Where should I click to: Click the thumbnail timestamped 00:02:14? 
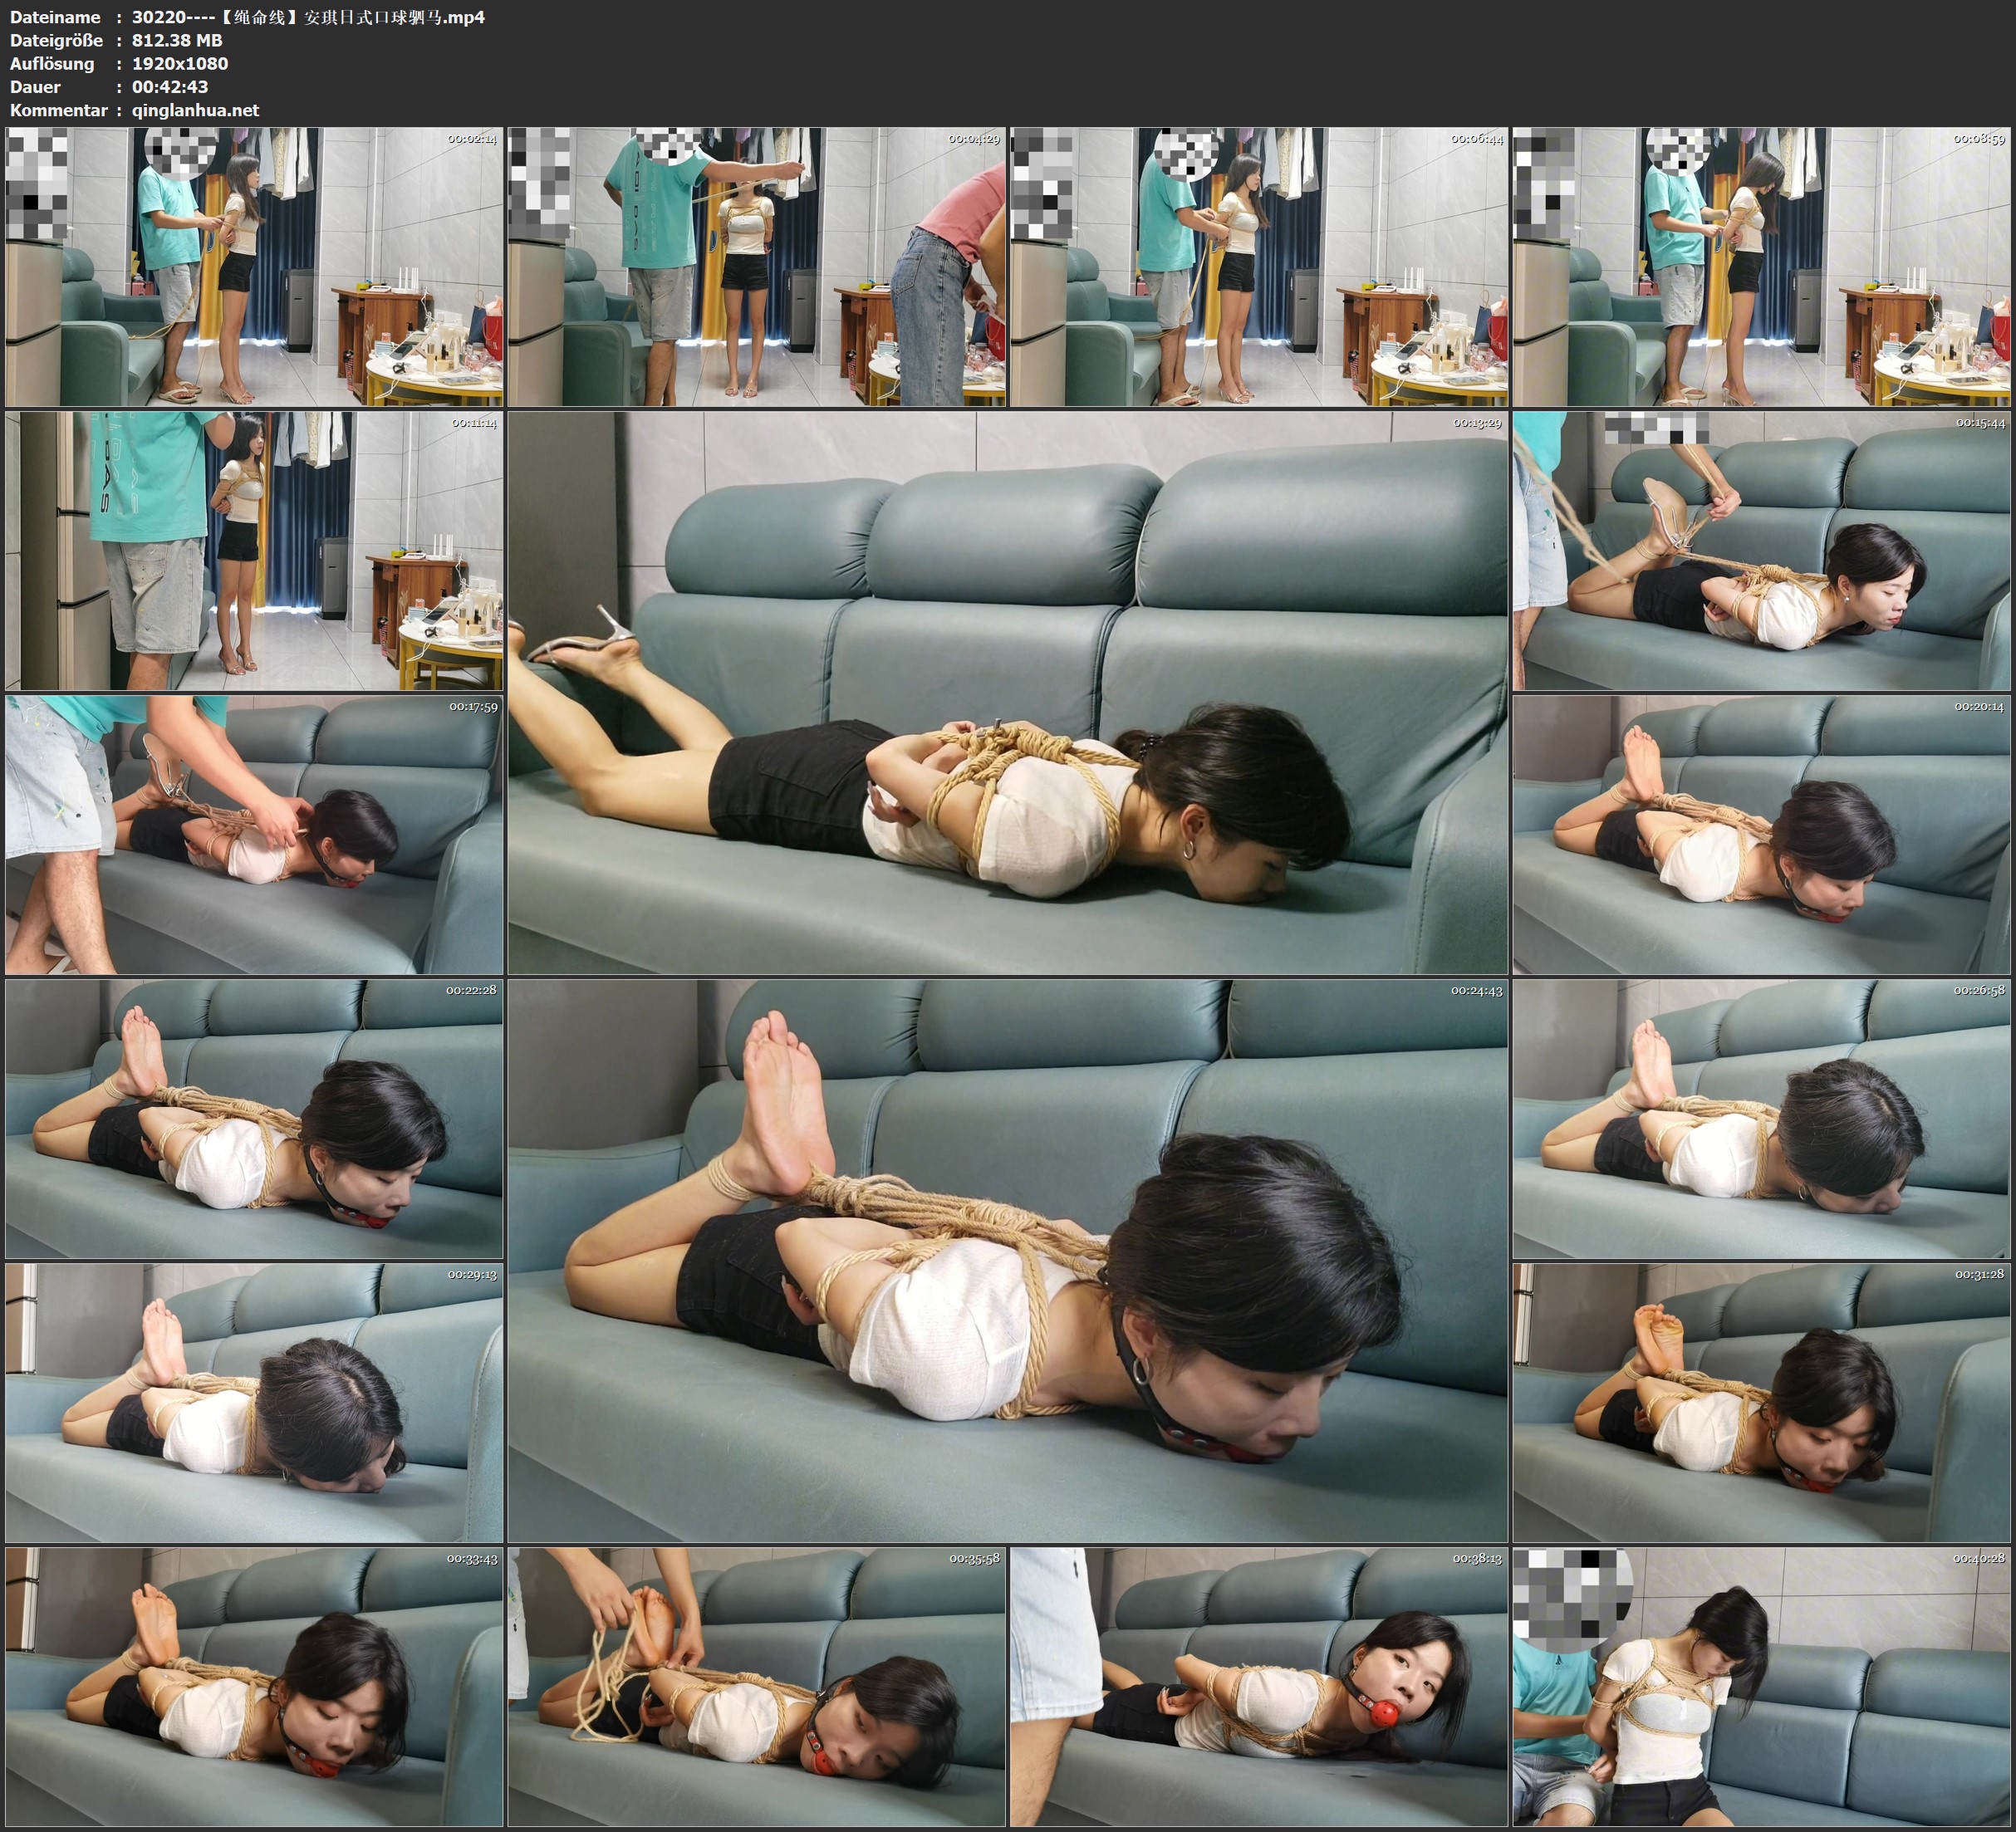254,266
